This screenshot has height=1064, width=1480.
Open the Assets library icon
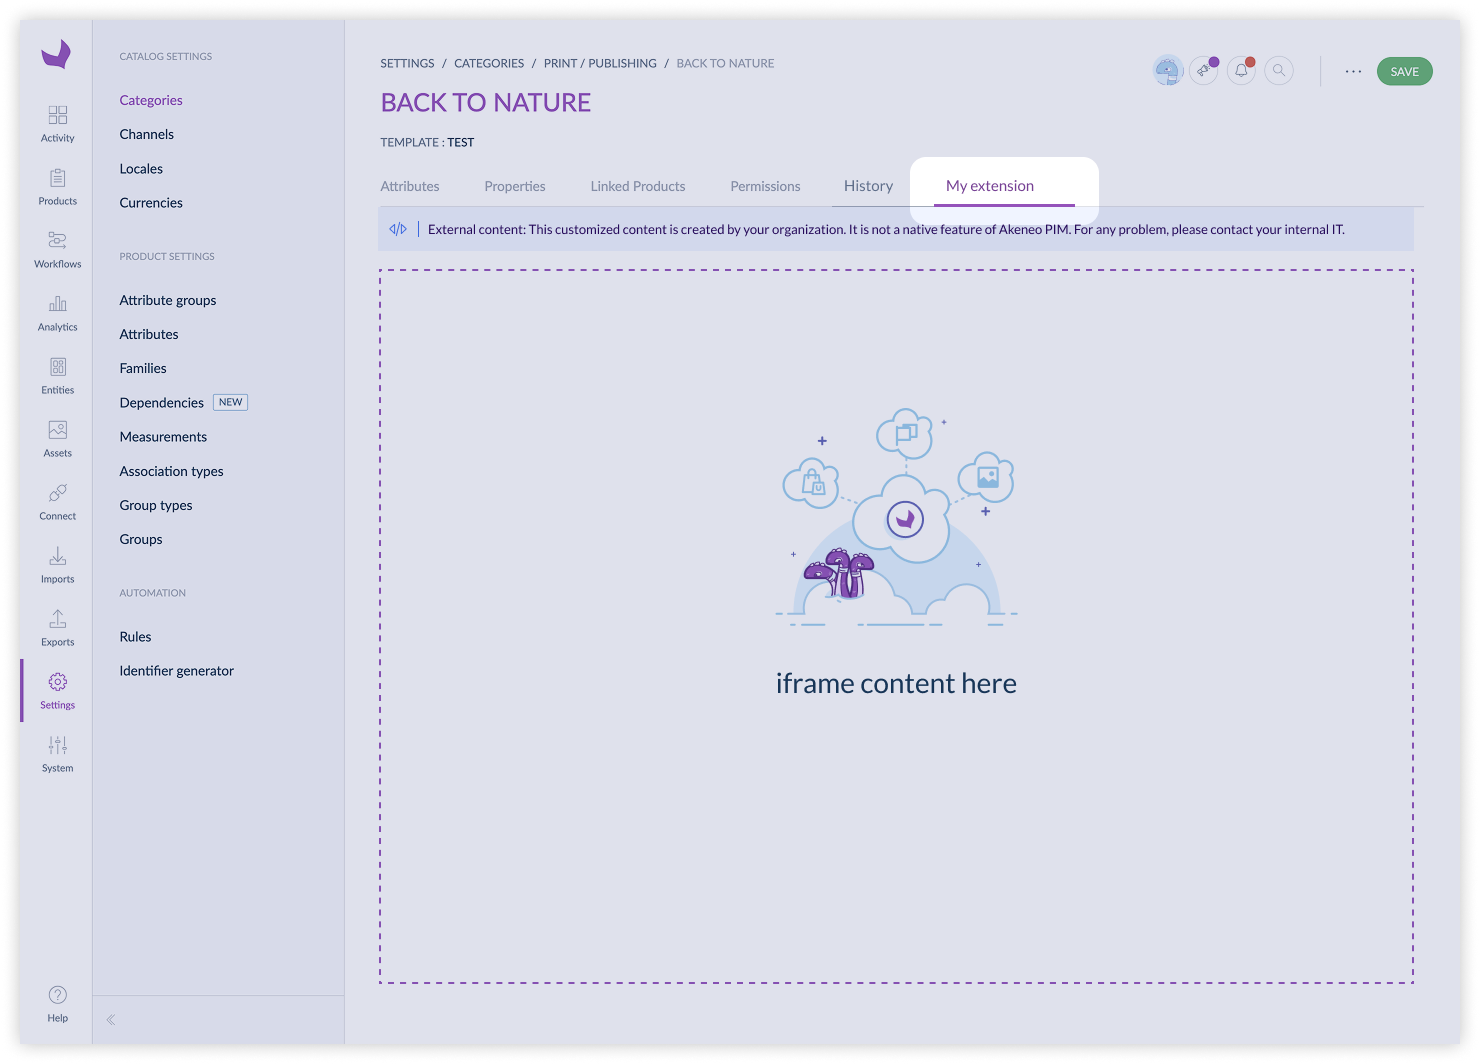pyautogui.click(x=57, y=431)
